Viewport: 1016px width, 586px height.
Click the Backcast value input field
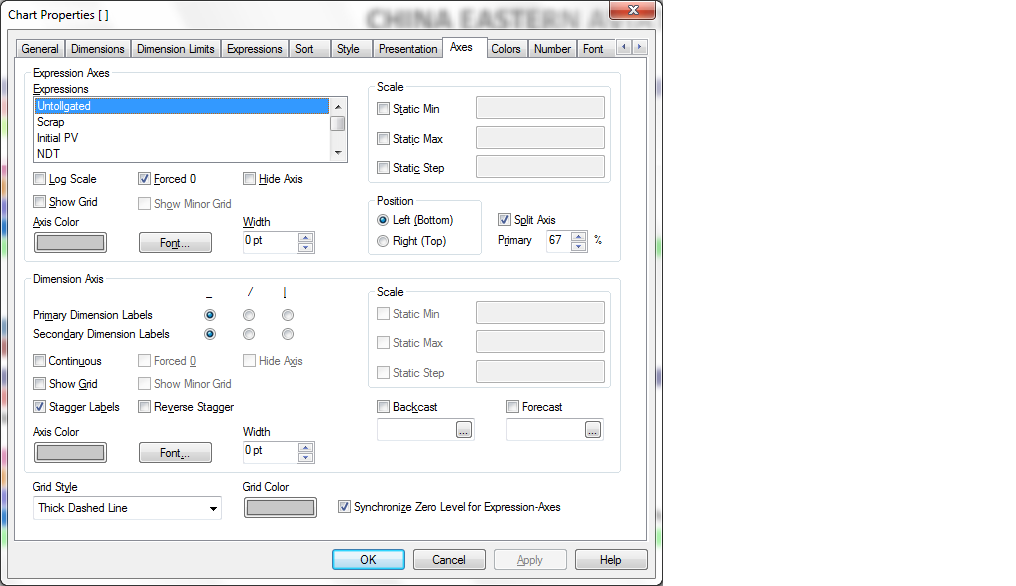click(x=417, y=430)
